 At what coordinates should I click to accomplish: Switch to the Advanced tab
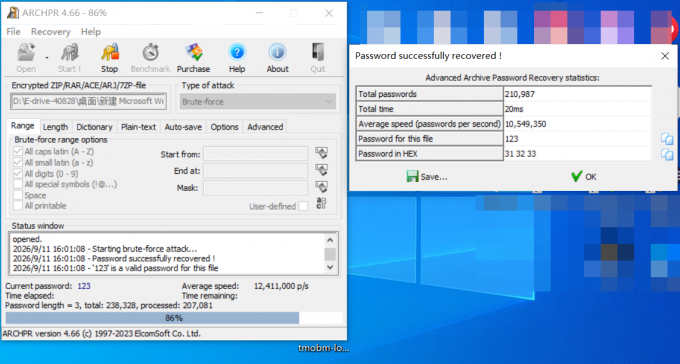click(265, 127)
